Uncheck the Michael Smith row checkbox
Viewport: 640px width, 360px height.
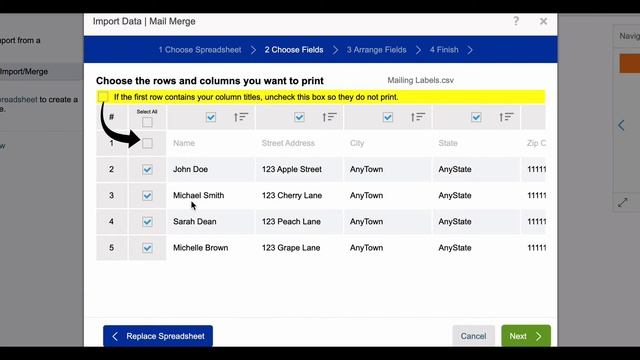pos(147,196)
